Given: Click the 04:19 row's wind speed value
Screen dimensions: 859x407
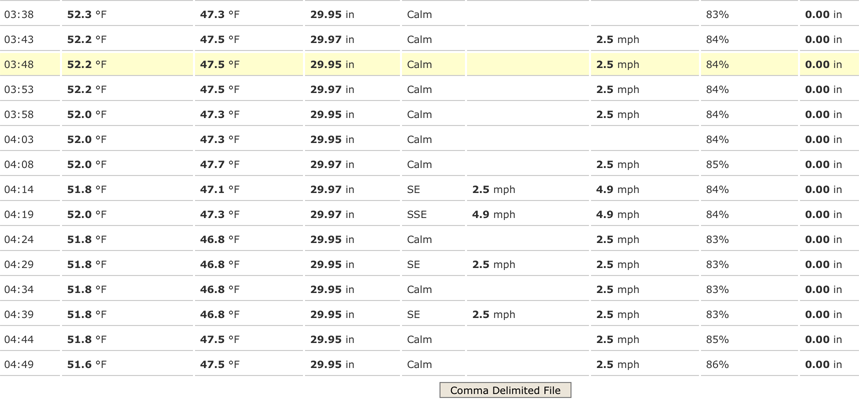Looking at the screenshot, I should click(494, 215).
